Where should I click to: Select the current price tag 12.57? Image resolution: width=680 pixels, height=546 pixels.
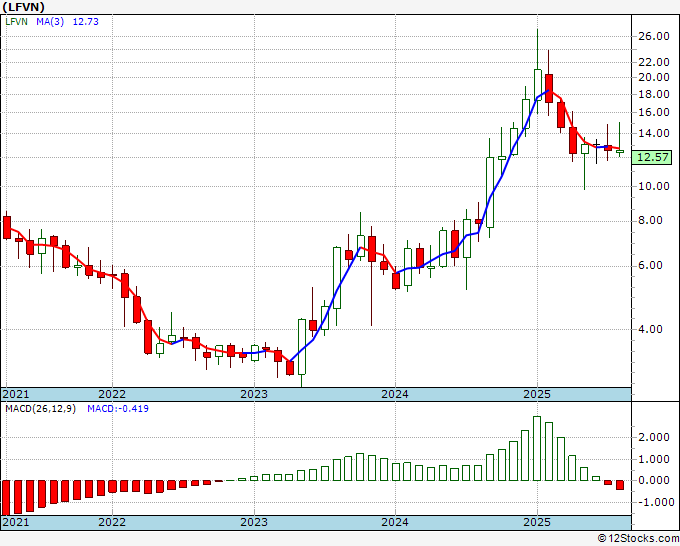(651, 157)
